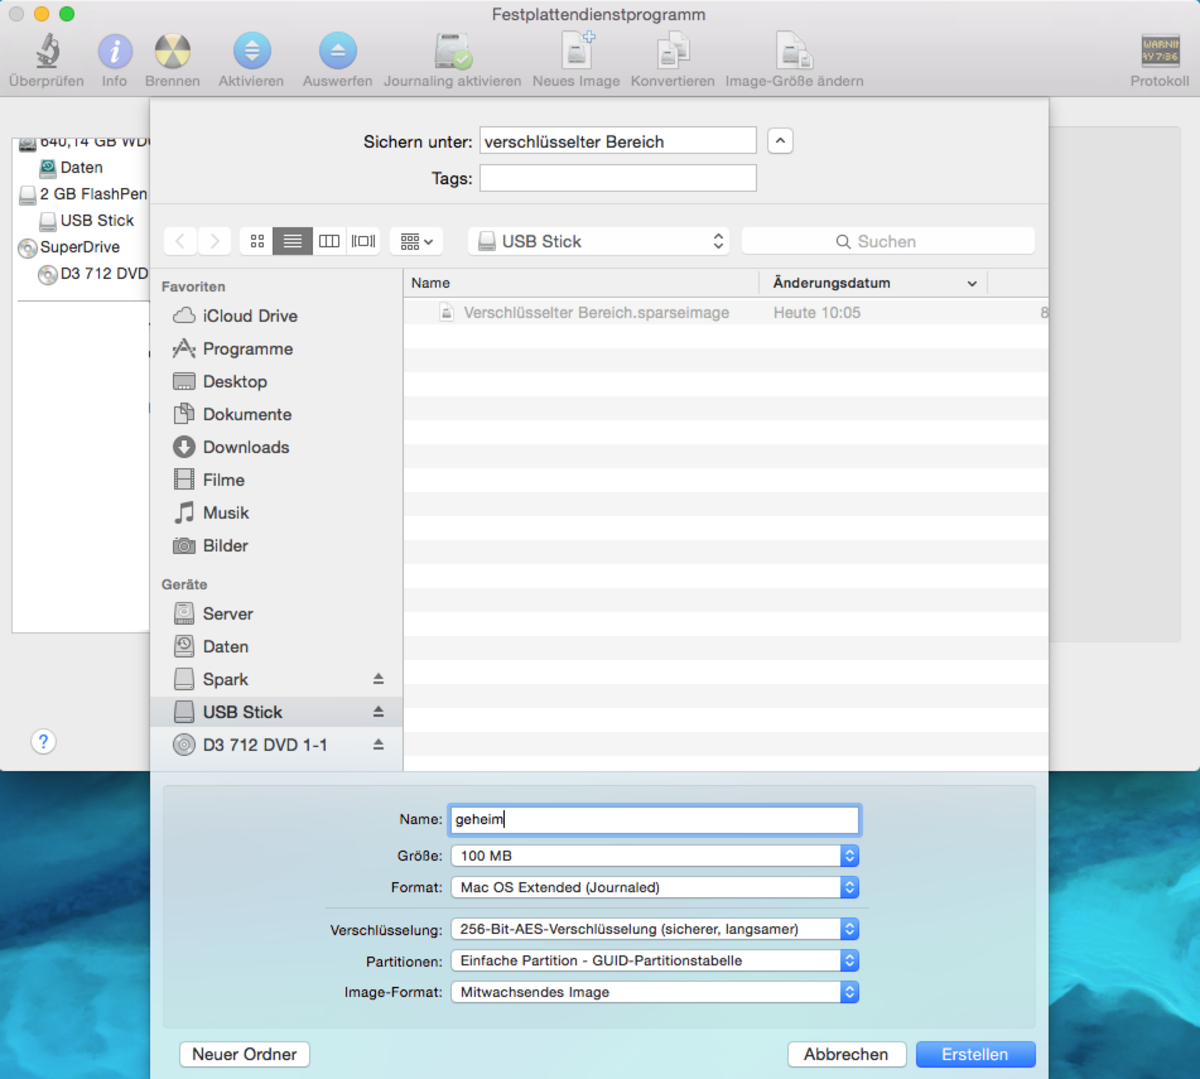Viewport: 1200px width, 1079px height.
Task: Select iCloud Drive in Favoriten sidebar
Action: 249,316
